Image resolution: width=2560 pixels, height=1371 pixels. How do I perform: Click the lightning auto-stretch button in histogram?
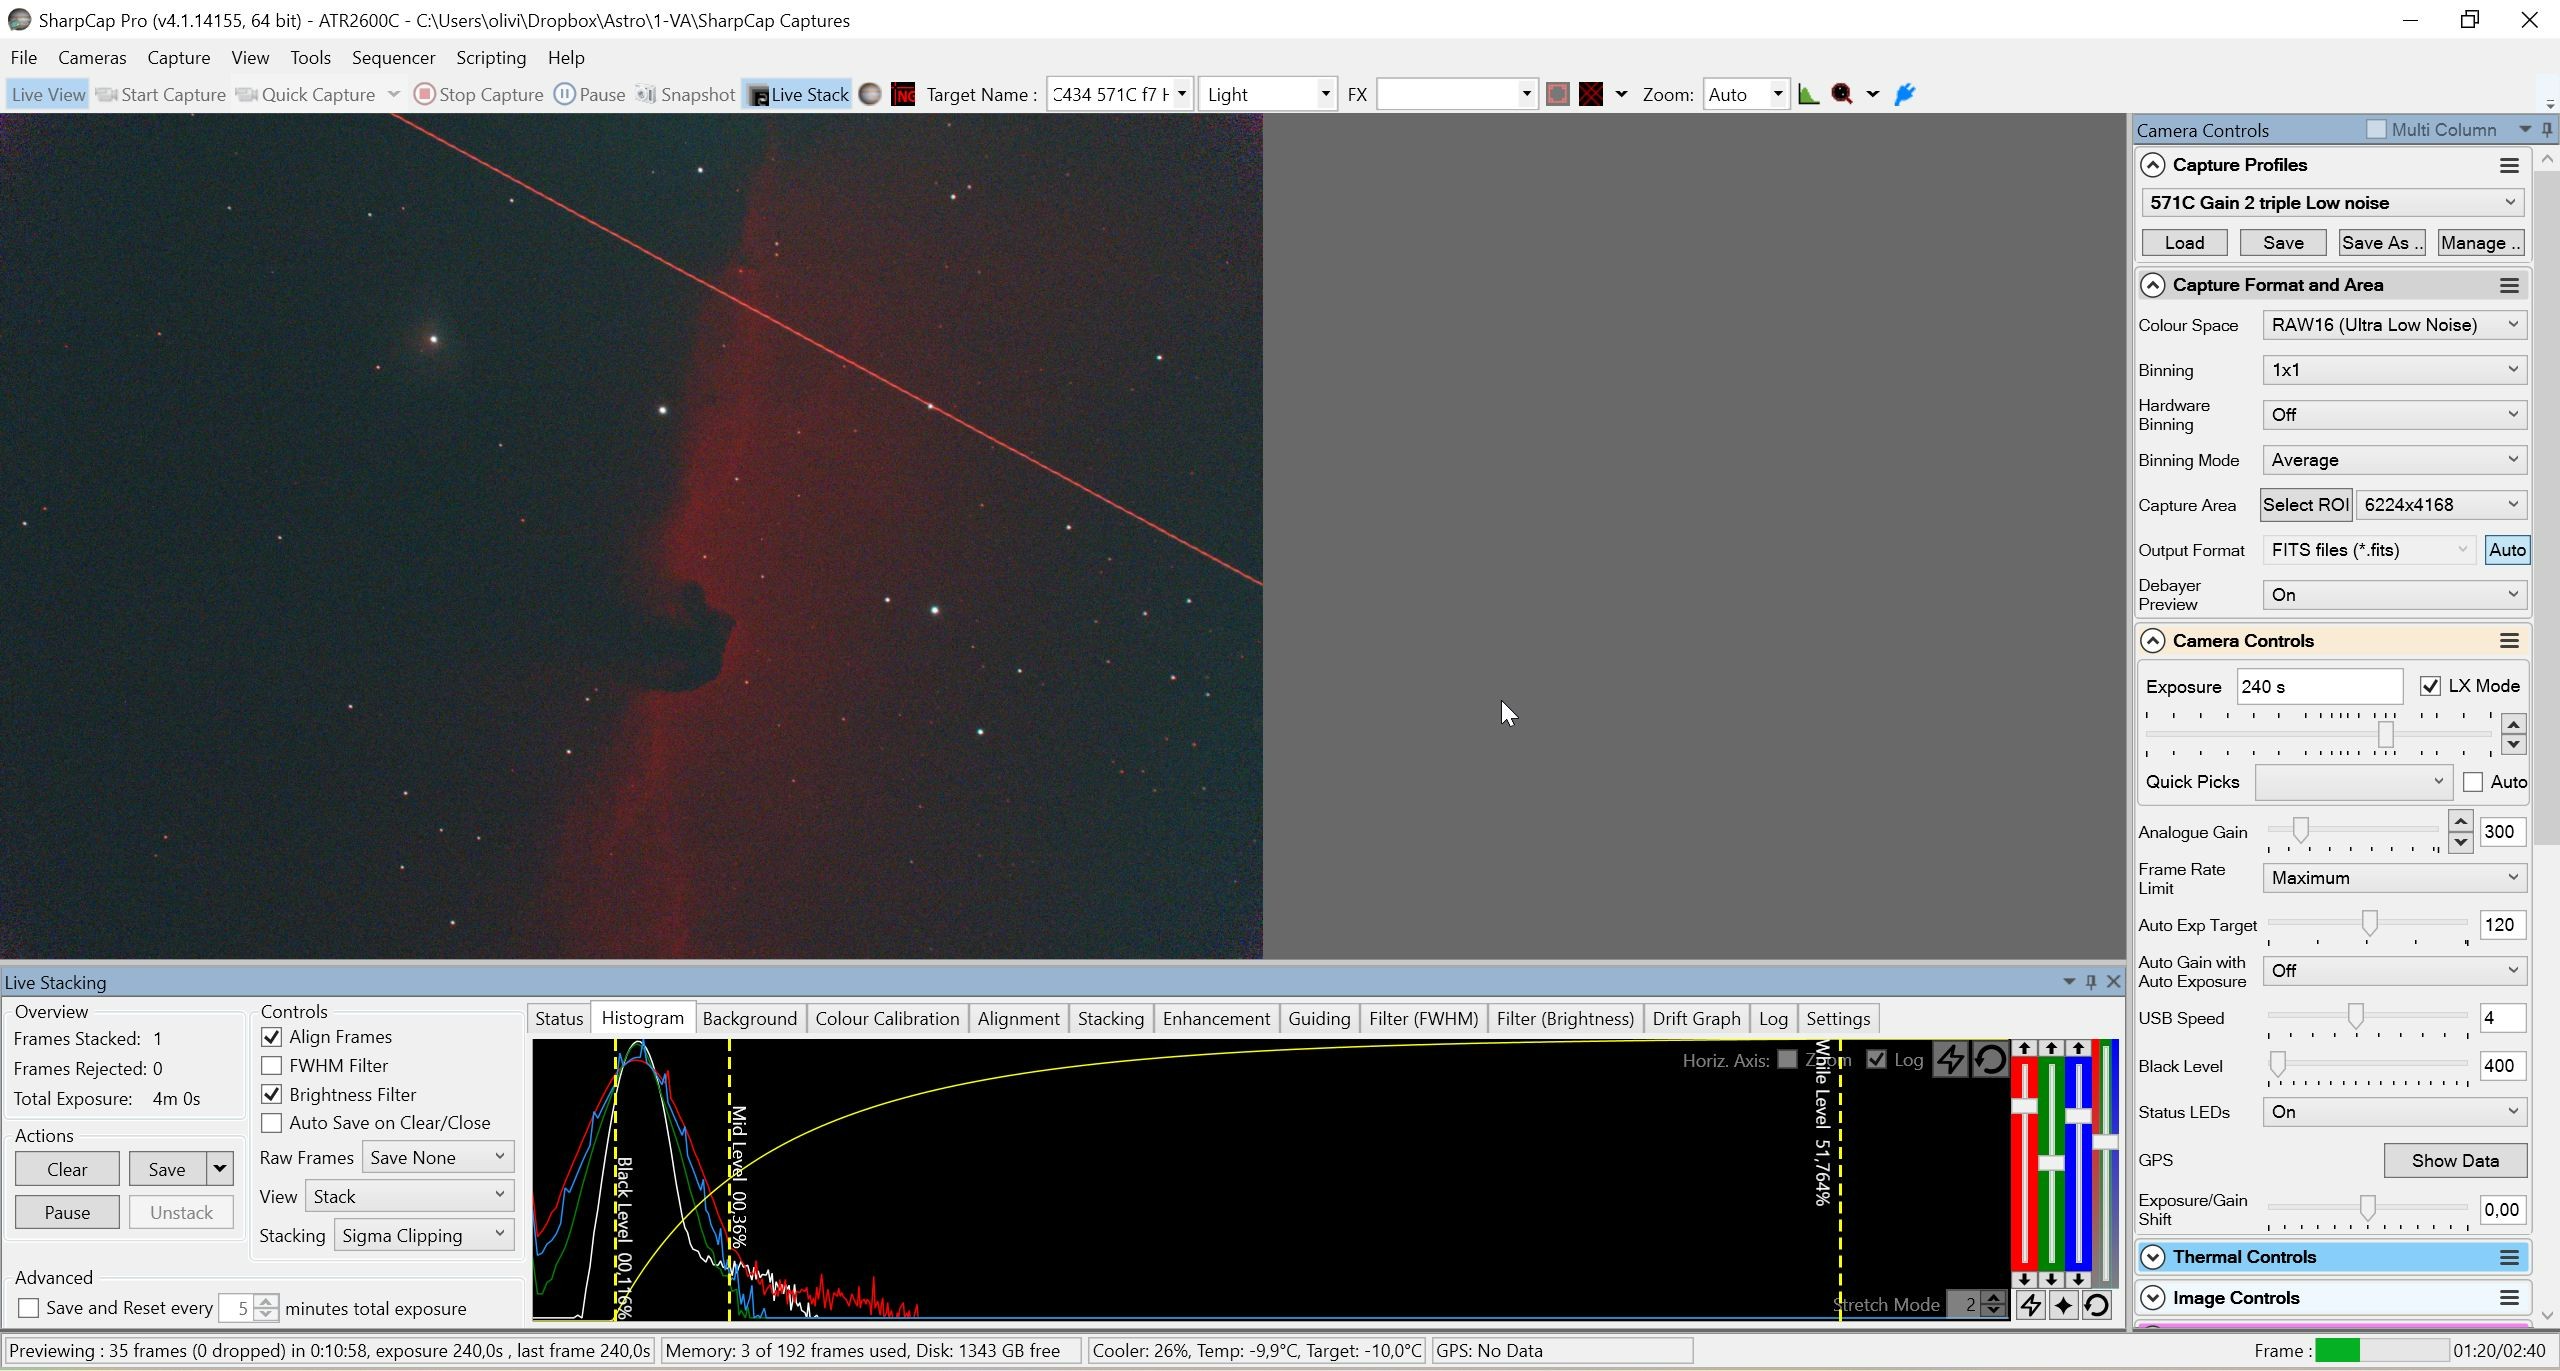click(x=1950, y=1060)
